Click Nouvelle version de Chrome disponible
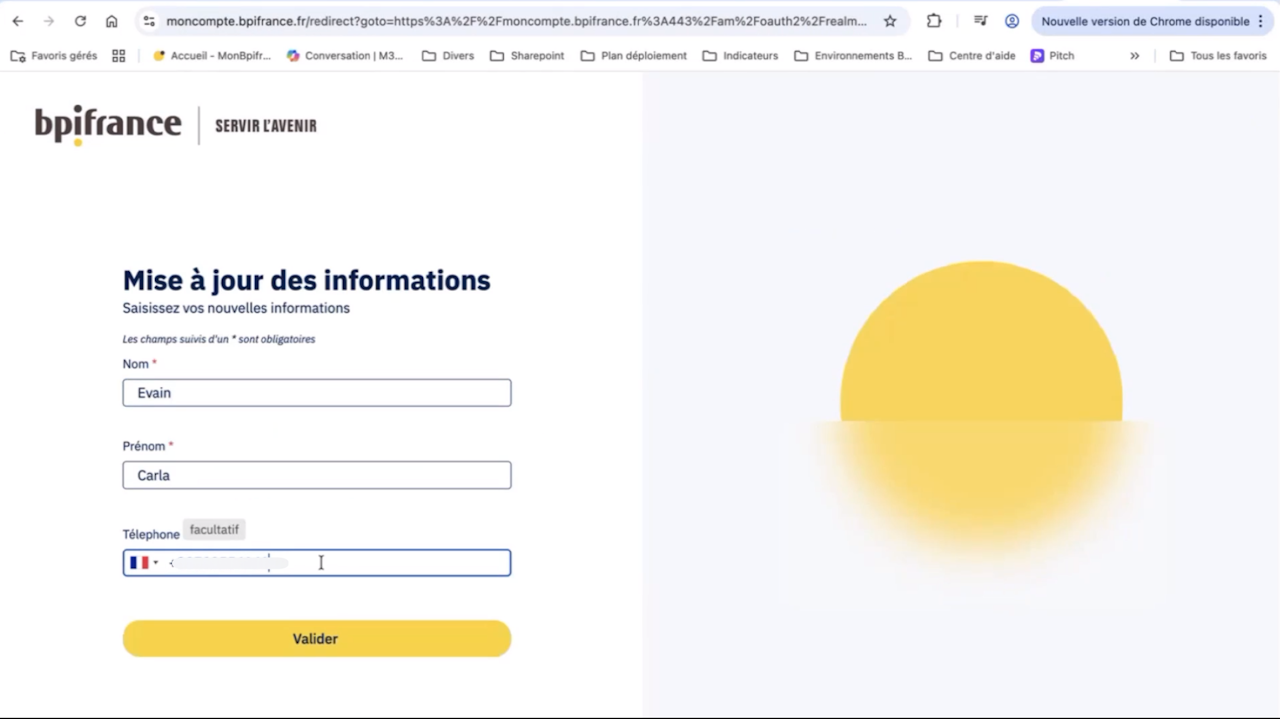1280x719 pixels. click(1144, 21)
